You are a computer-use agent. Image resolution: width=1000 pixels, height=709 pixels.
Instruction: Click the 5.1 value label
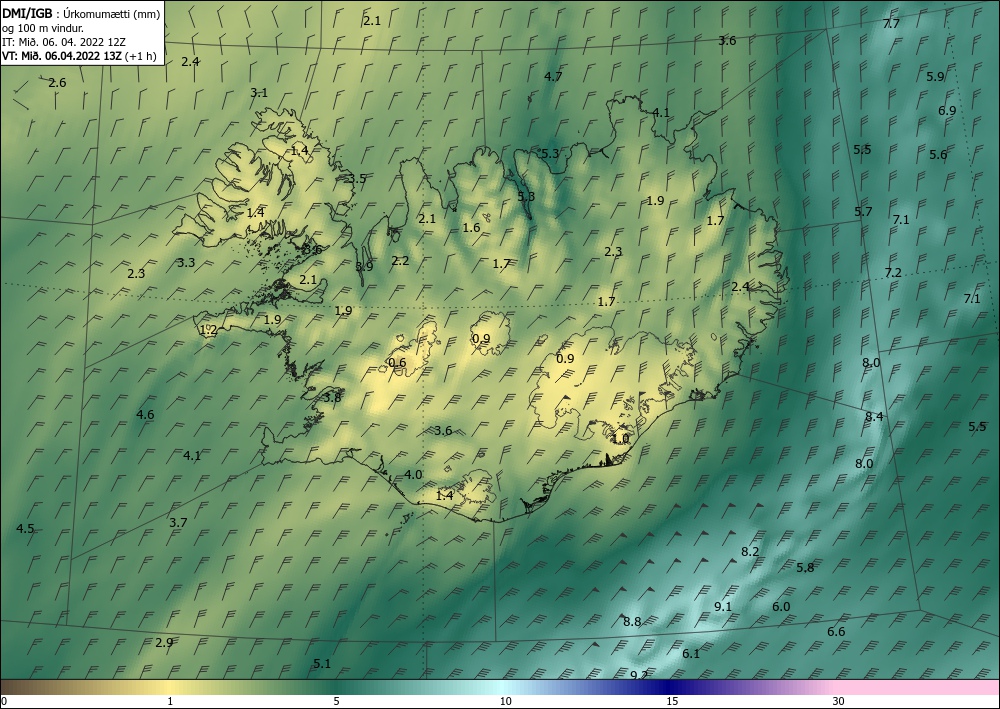(x=323, y=663)
